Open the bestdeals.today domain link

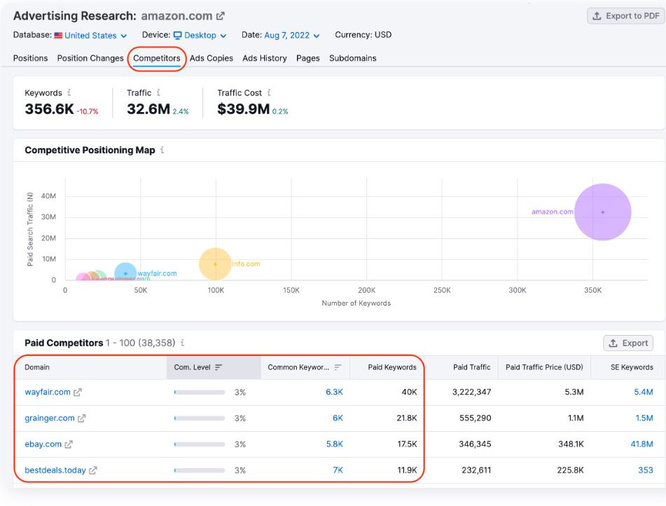(x=55, y=470)
